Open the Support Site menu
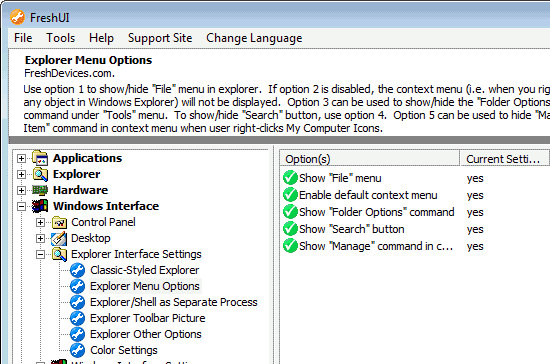 tap(160, 38)
